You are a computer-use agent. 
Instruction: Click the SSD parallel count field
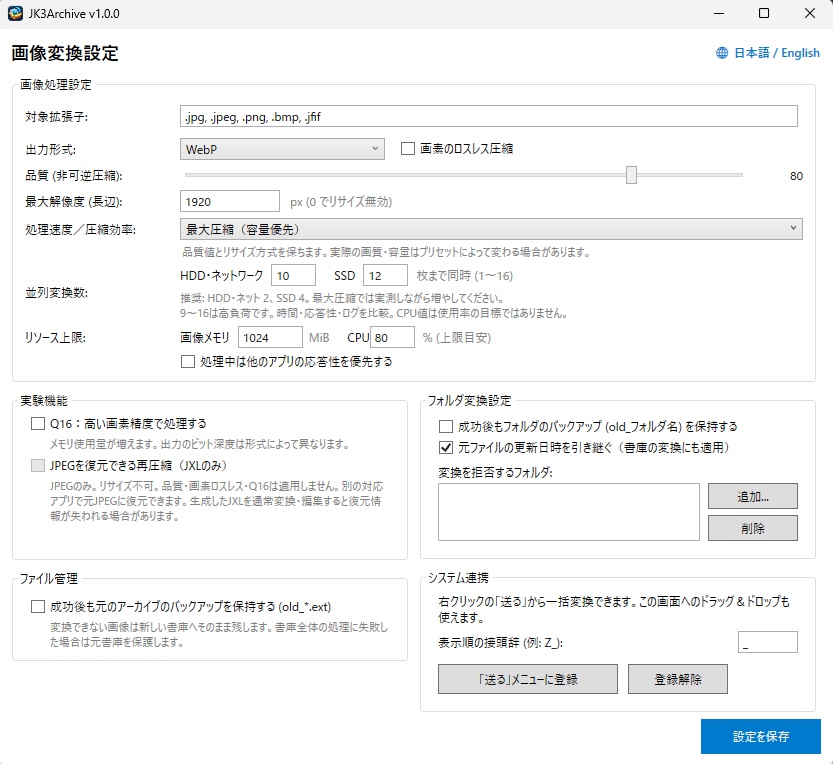385,275
